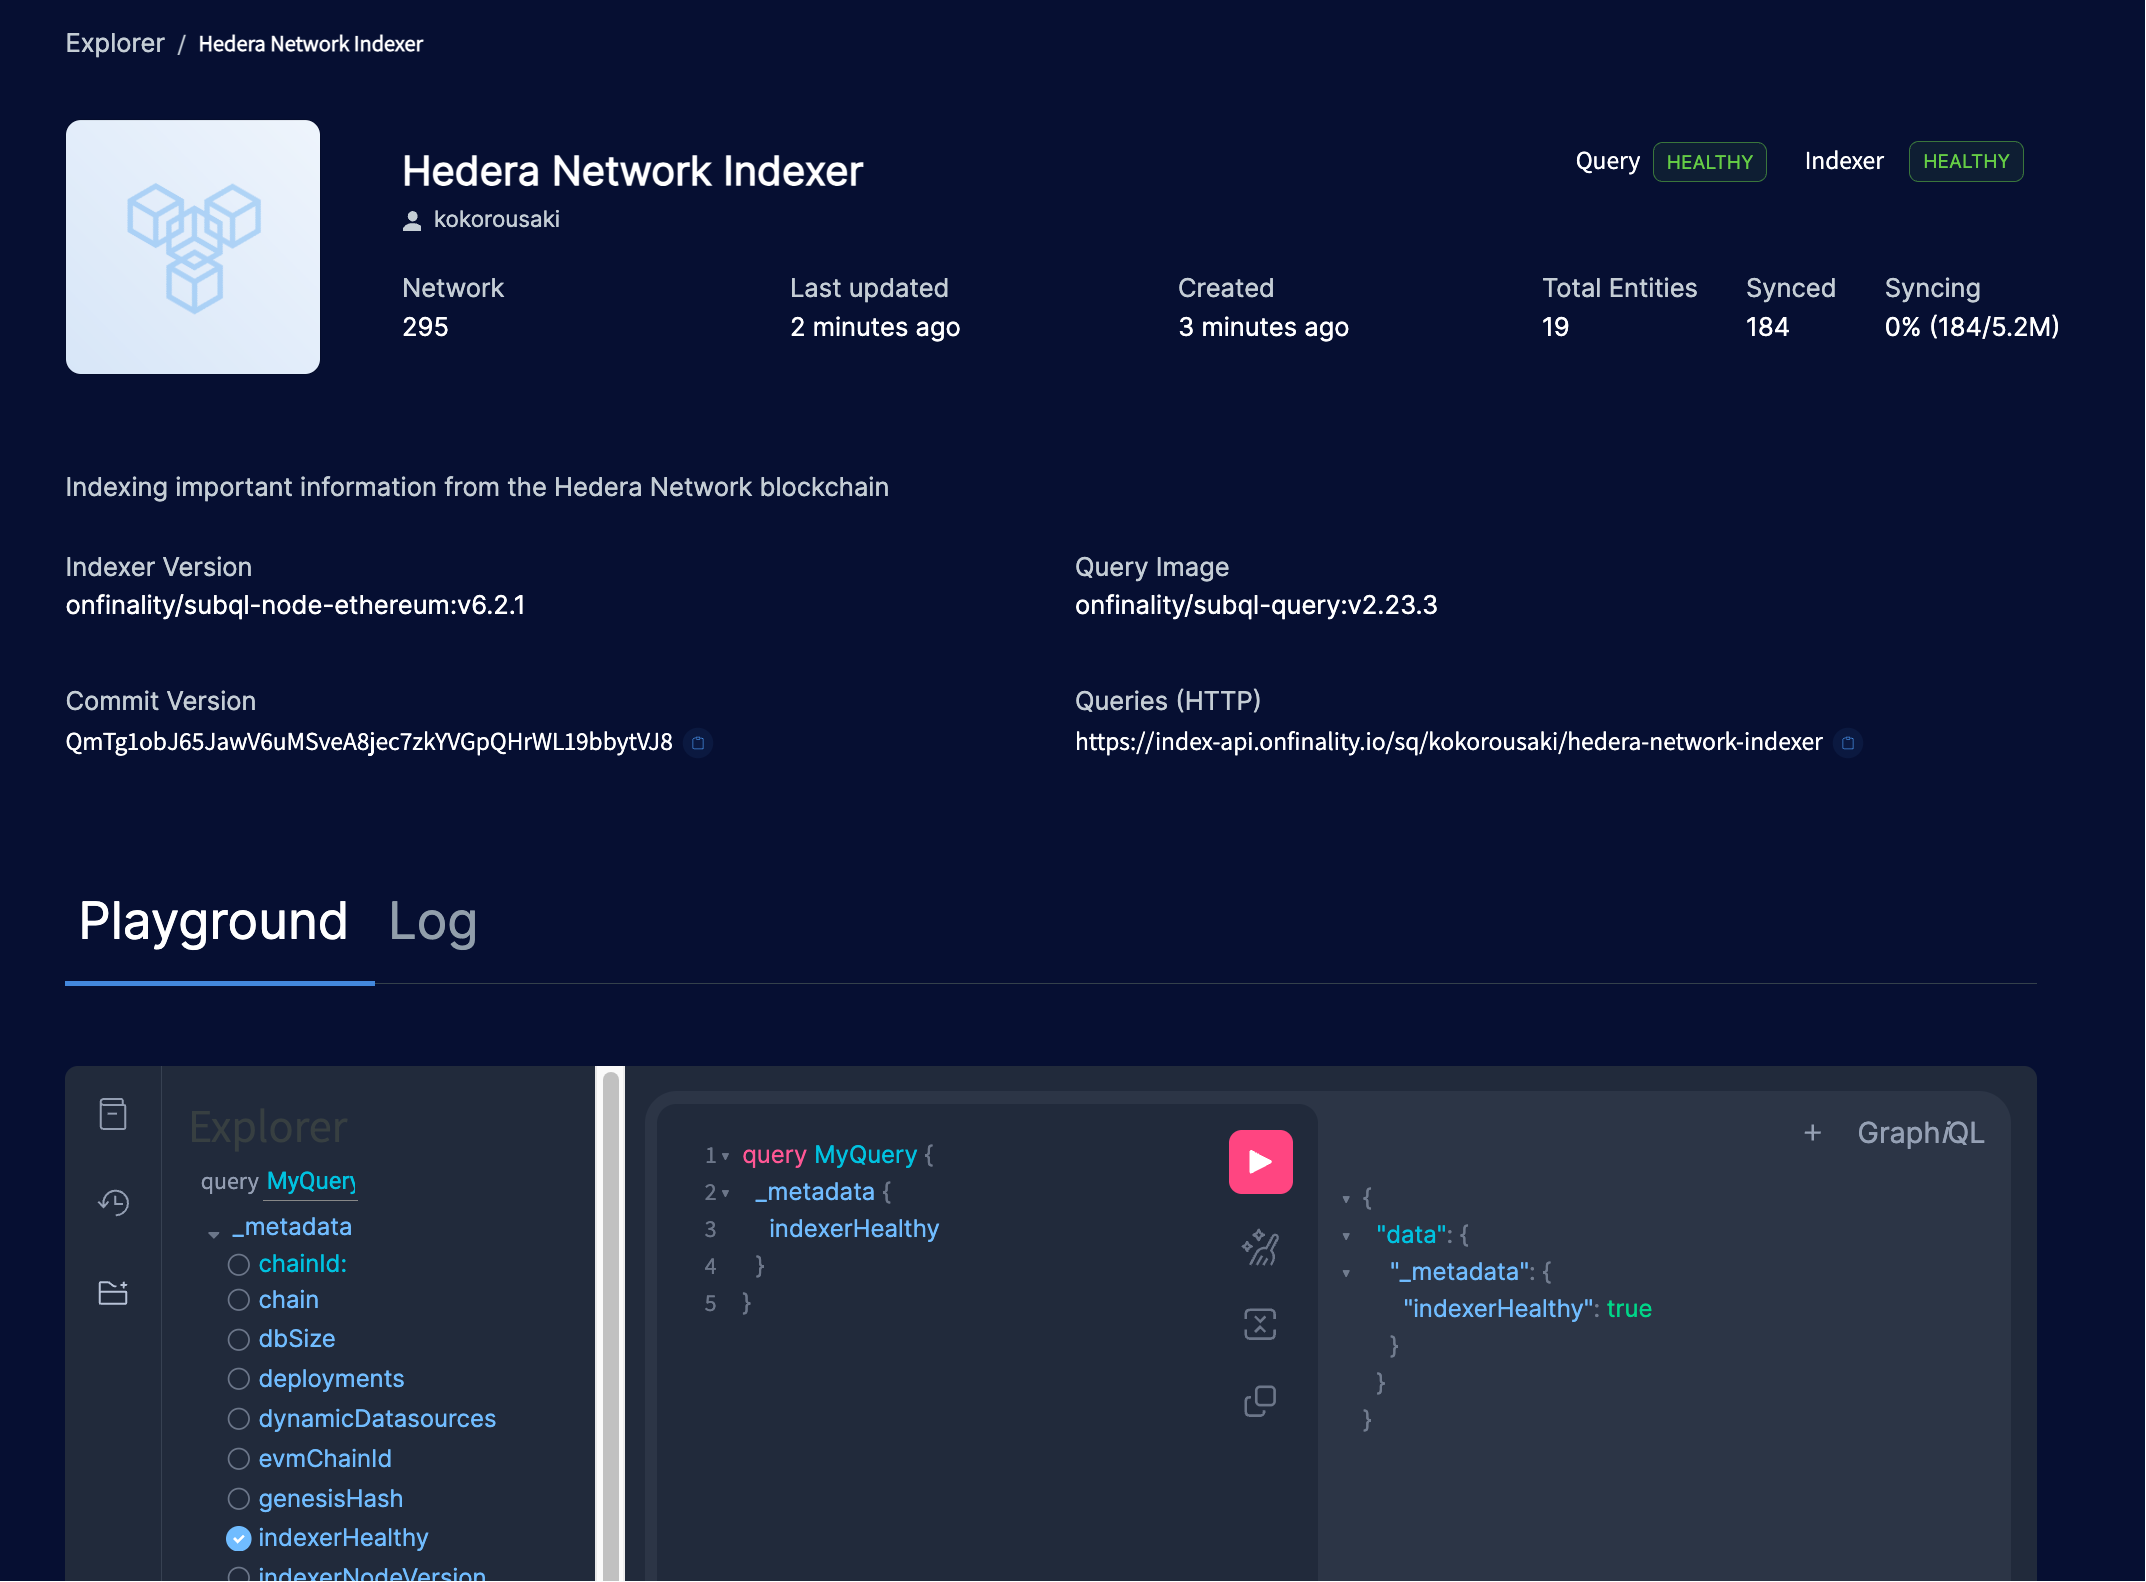This screenshot has height=1582, width=2146.
Task: Copy the query with the copy icon
Action: (x=1261, y=1400)
